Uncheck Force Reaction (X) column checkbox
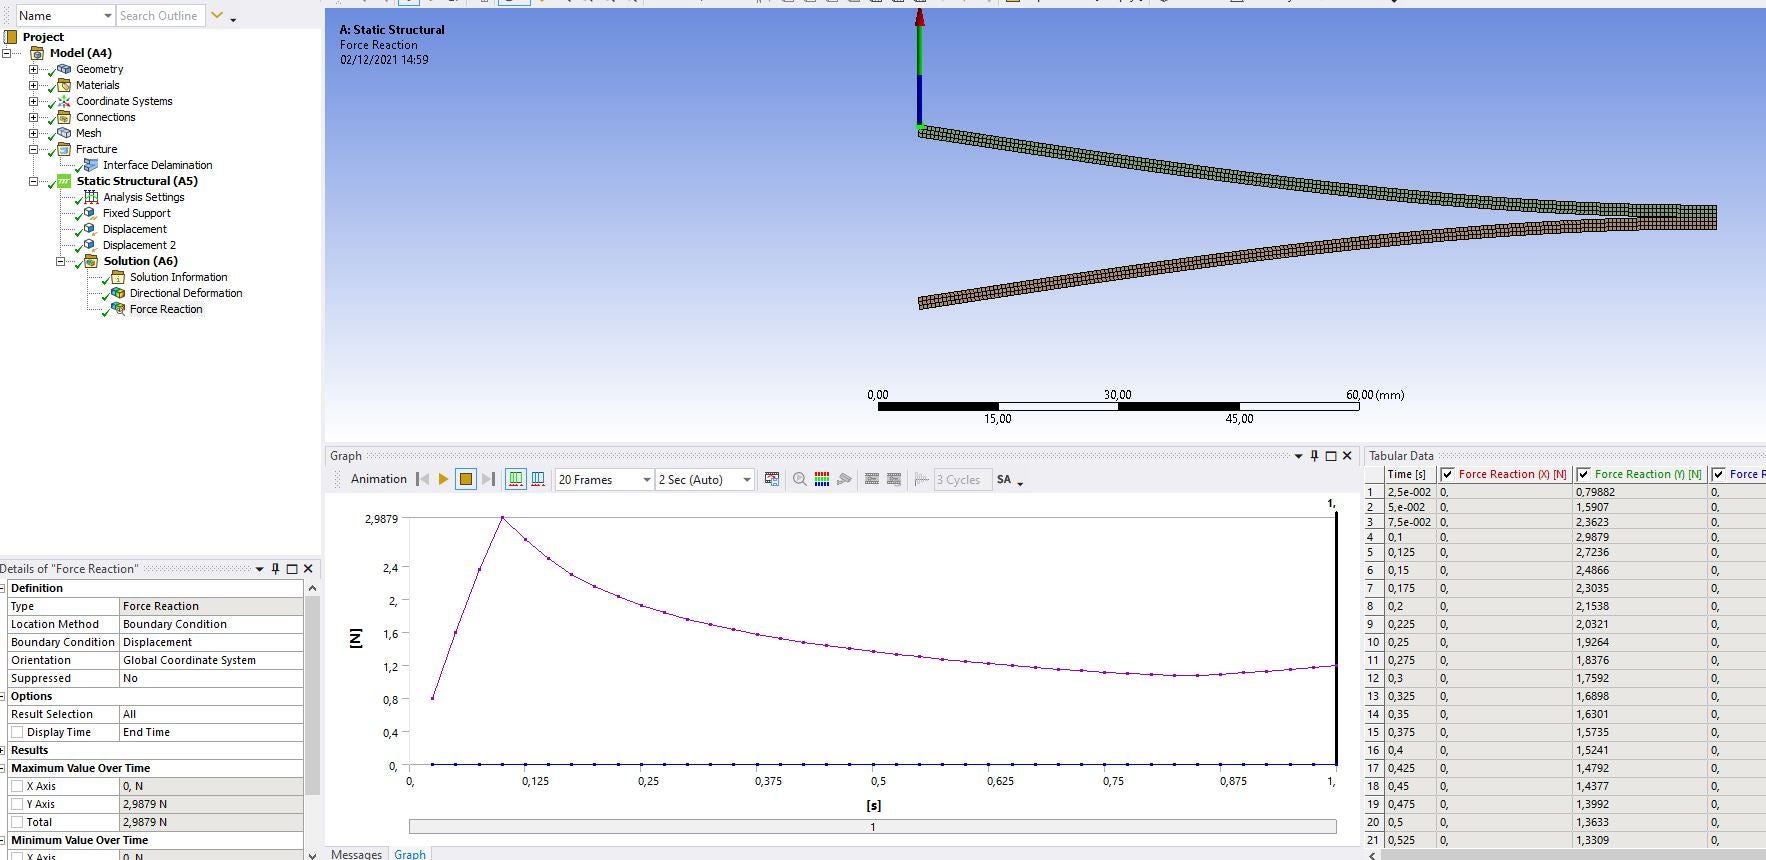 click(1447, 474)
